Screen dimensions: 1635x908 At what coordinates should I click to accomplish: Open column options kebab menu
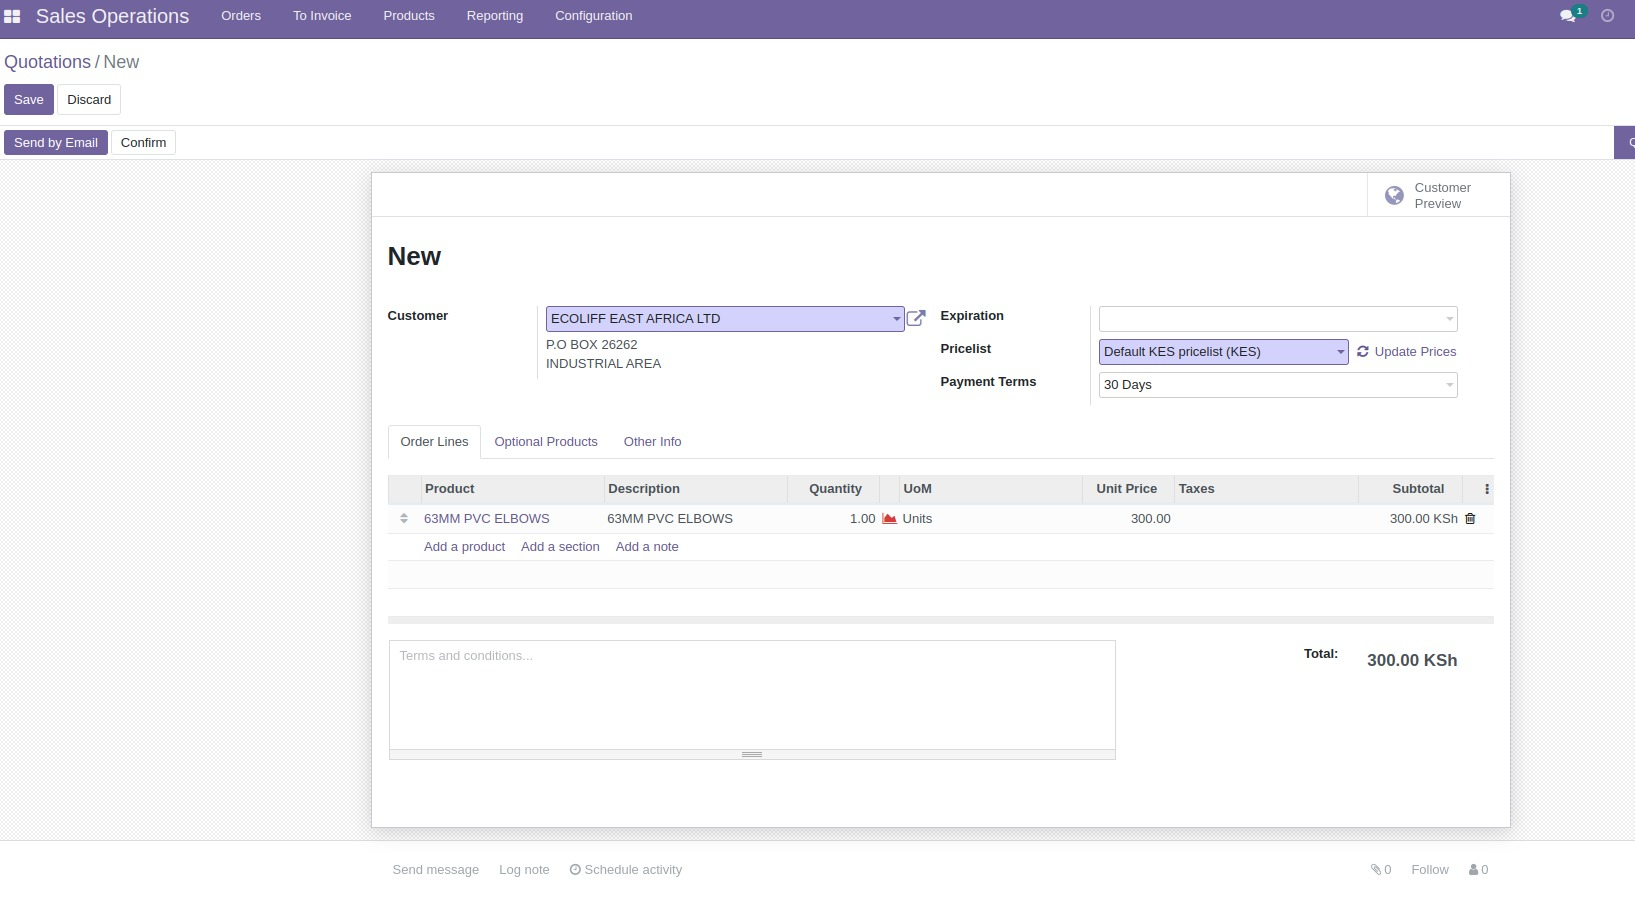pyautogui.click(x=1486, y=489)
